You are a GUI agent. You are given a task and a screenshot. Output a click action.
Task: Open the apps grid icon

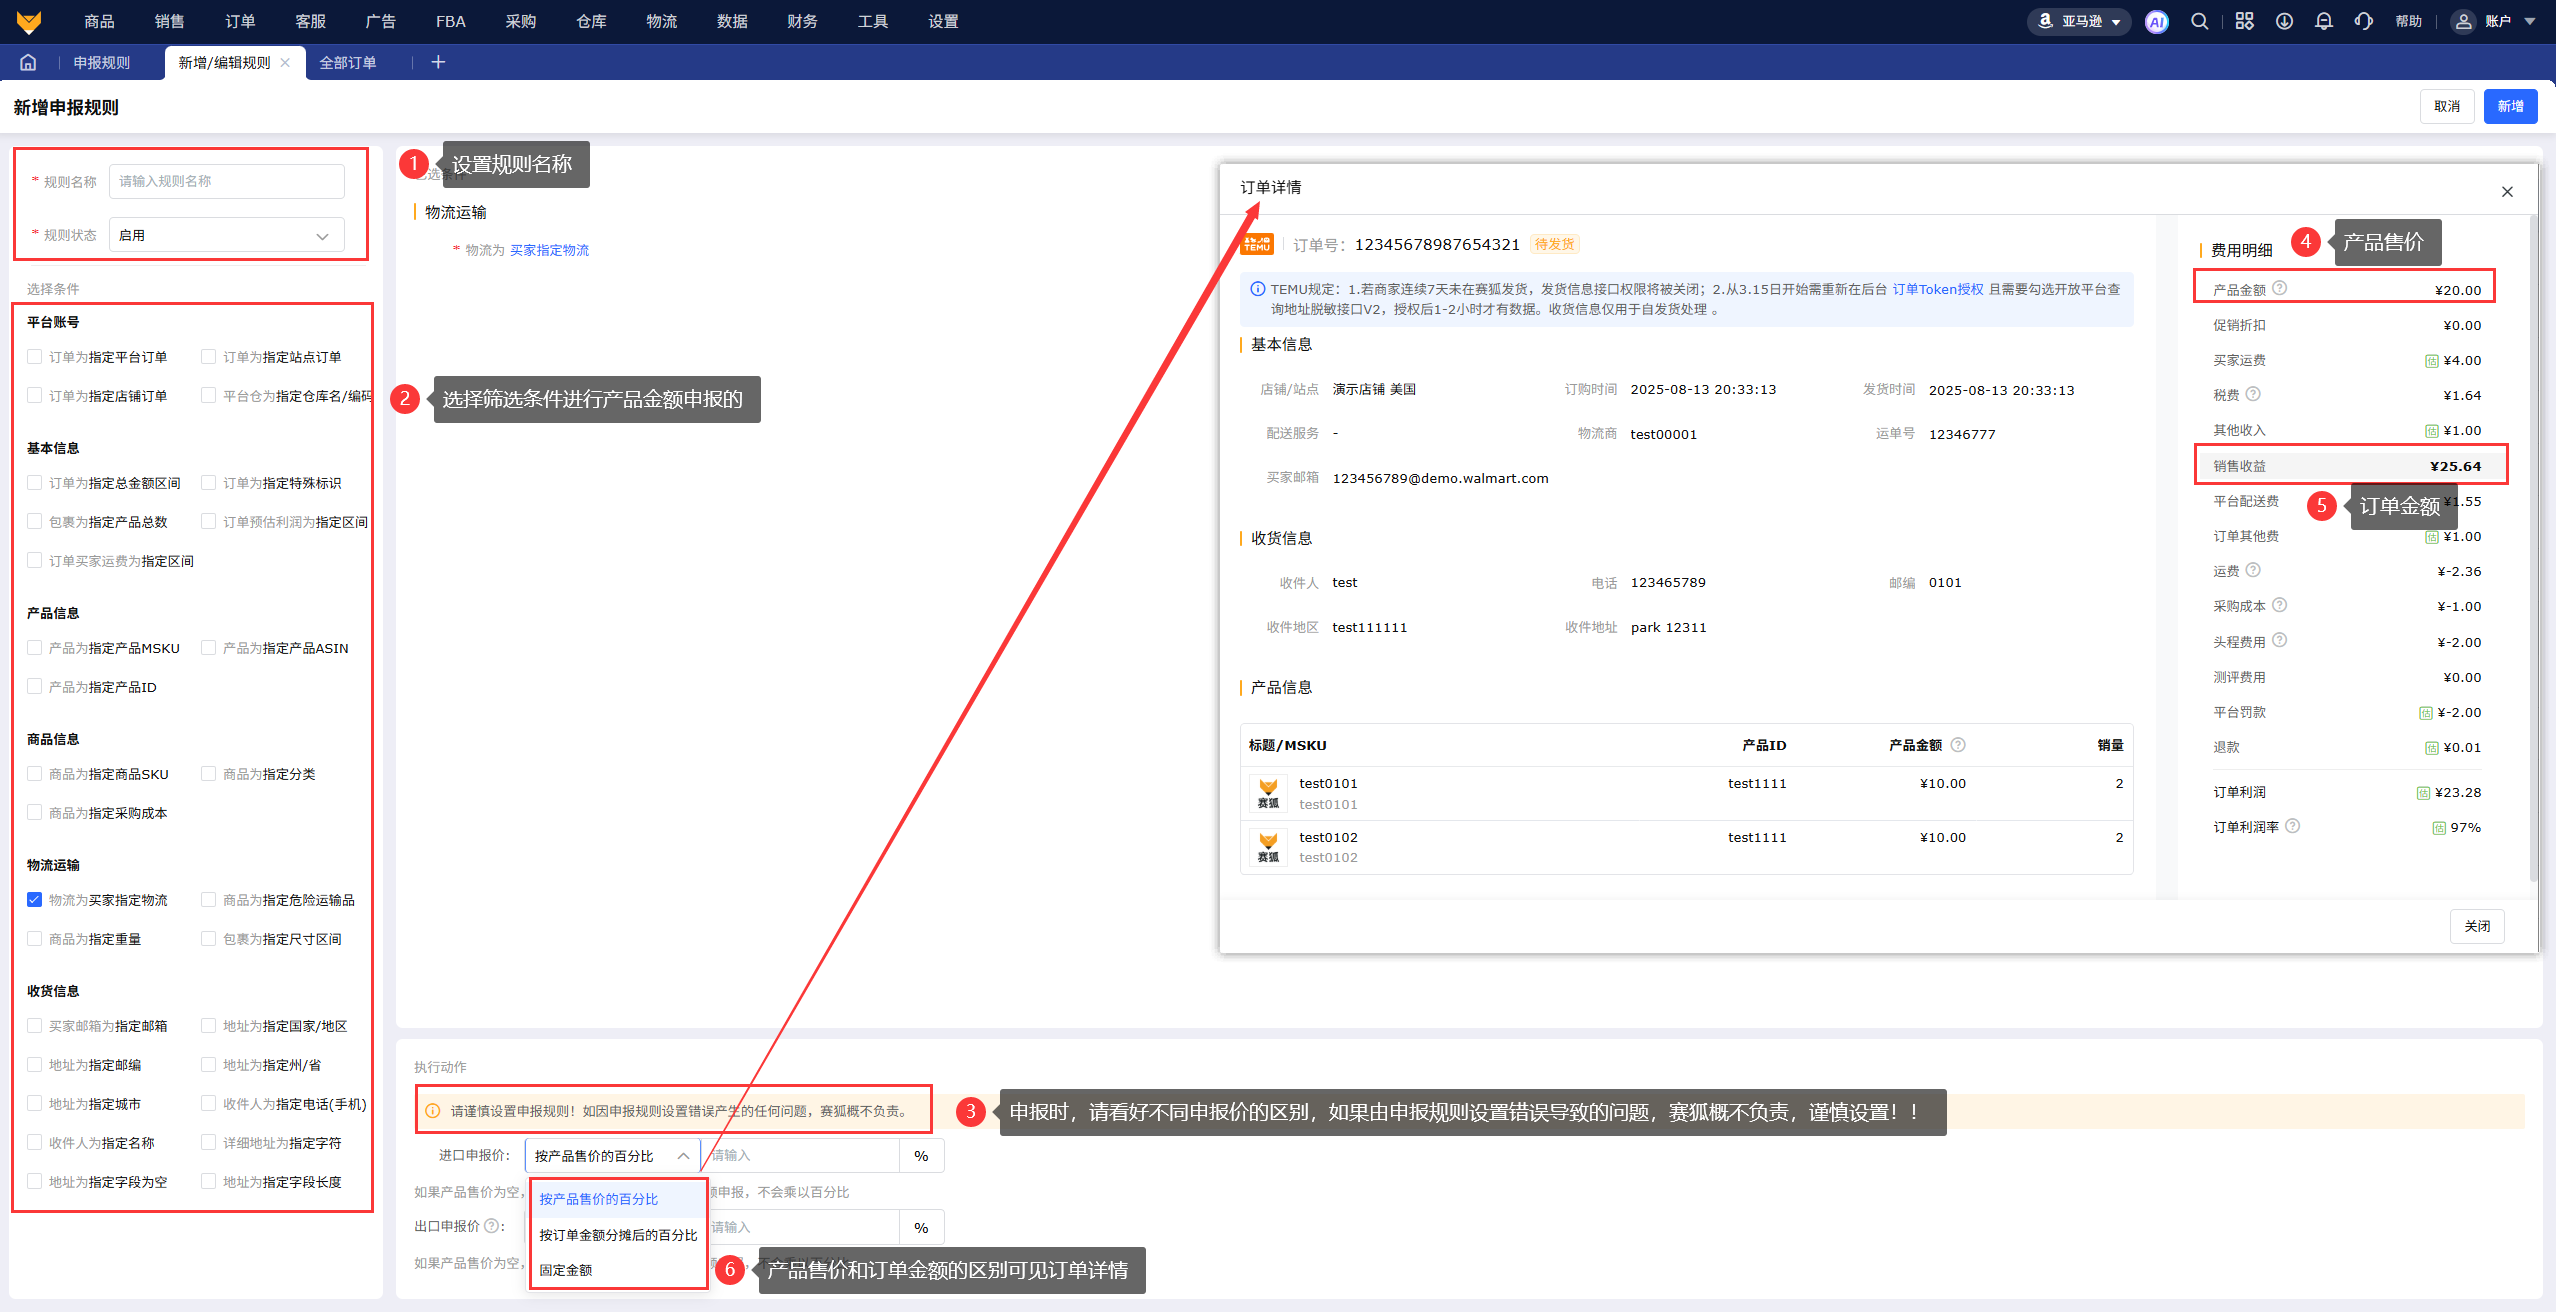(2244, 22)
